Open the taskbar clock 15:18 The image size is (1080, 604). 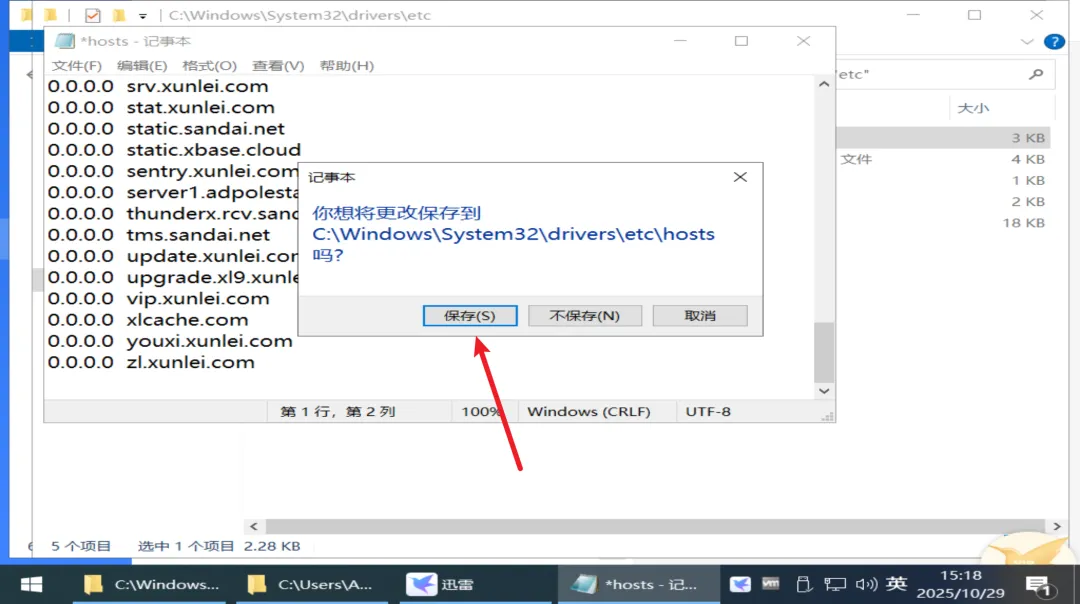[x=960, y=584]
